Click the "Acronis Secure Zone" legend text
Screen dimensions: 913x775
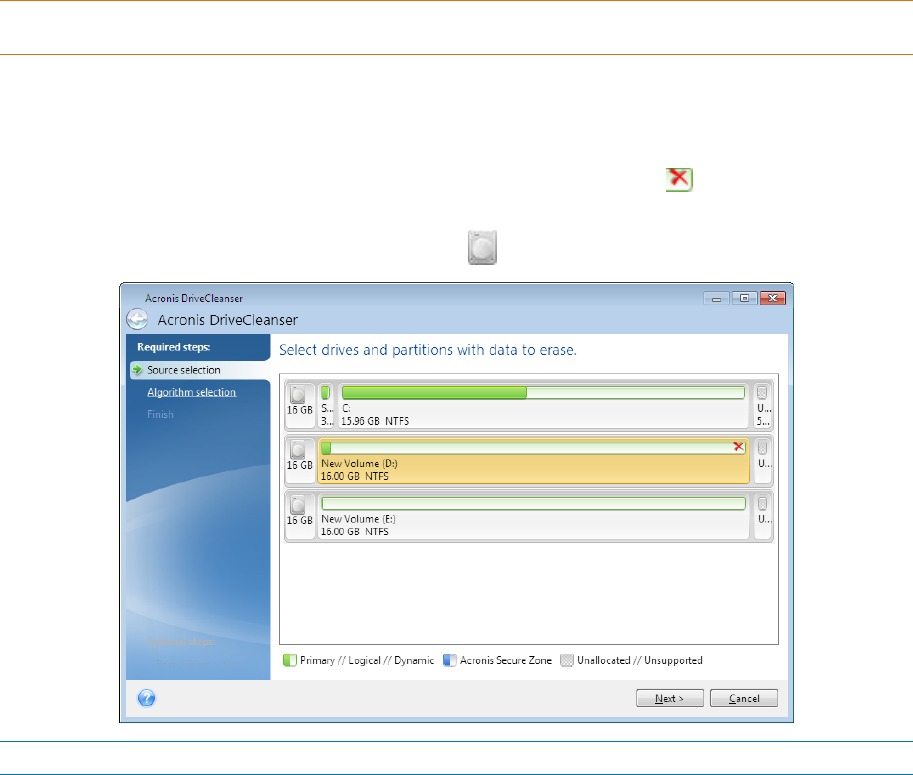coord(505,660)
